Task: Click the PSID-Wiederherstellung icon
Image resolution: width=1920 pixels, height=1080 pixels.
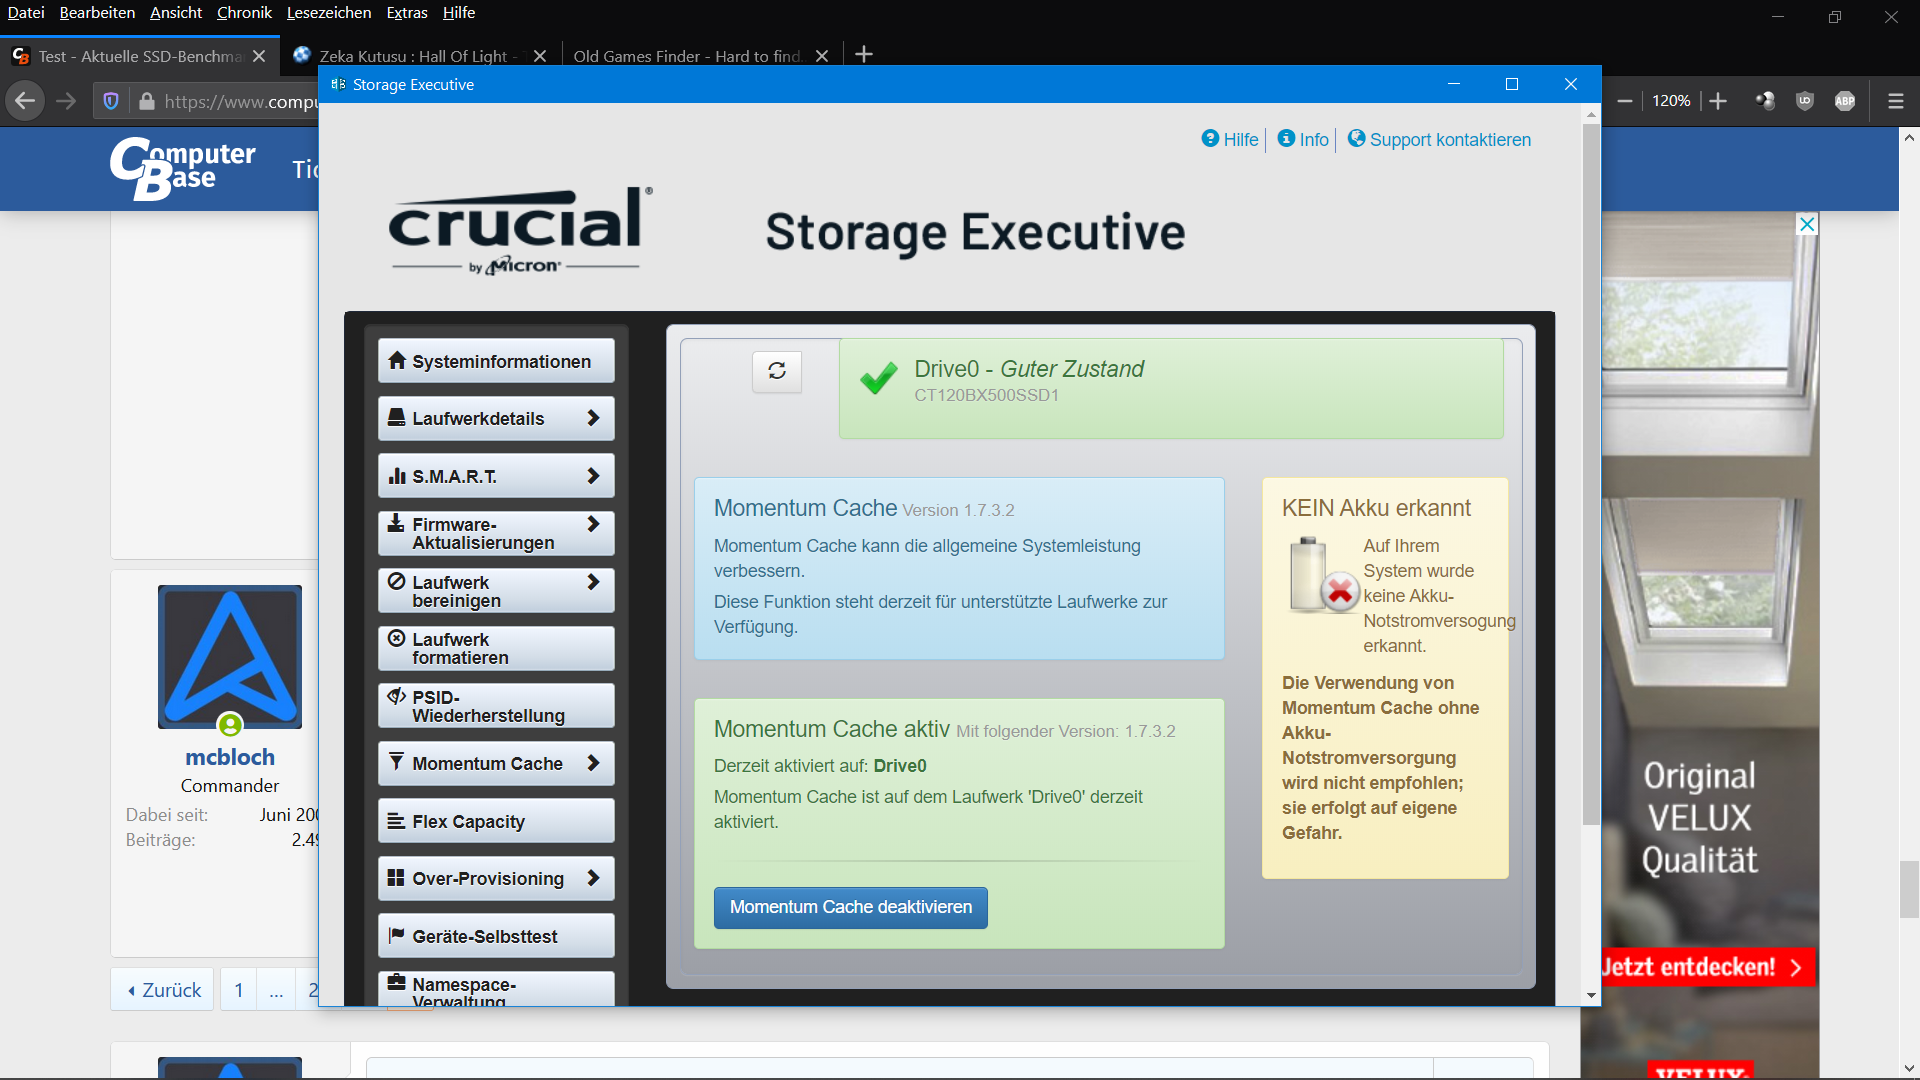Action: (x=397, y=697)
